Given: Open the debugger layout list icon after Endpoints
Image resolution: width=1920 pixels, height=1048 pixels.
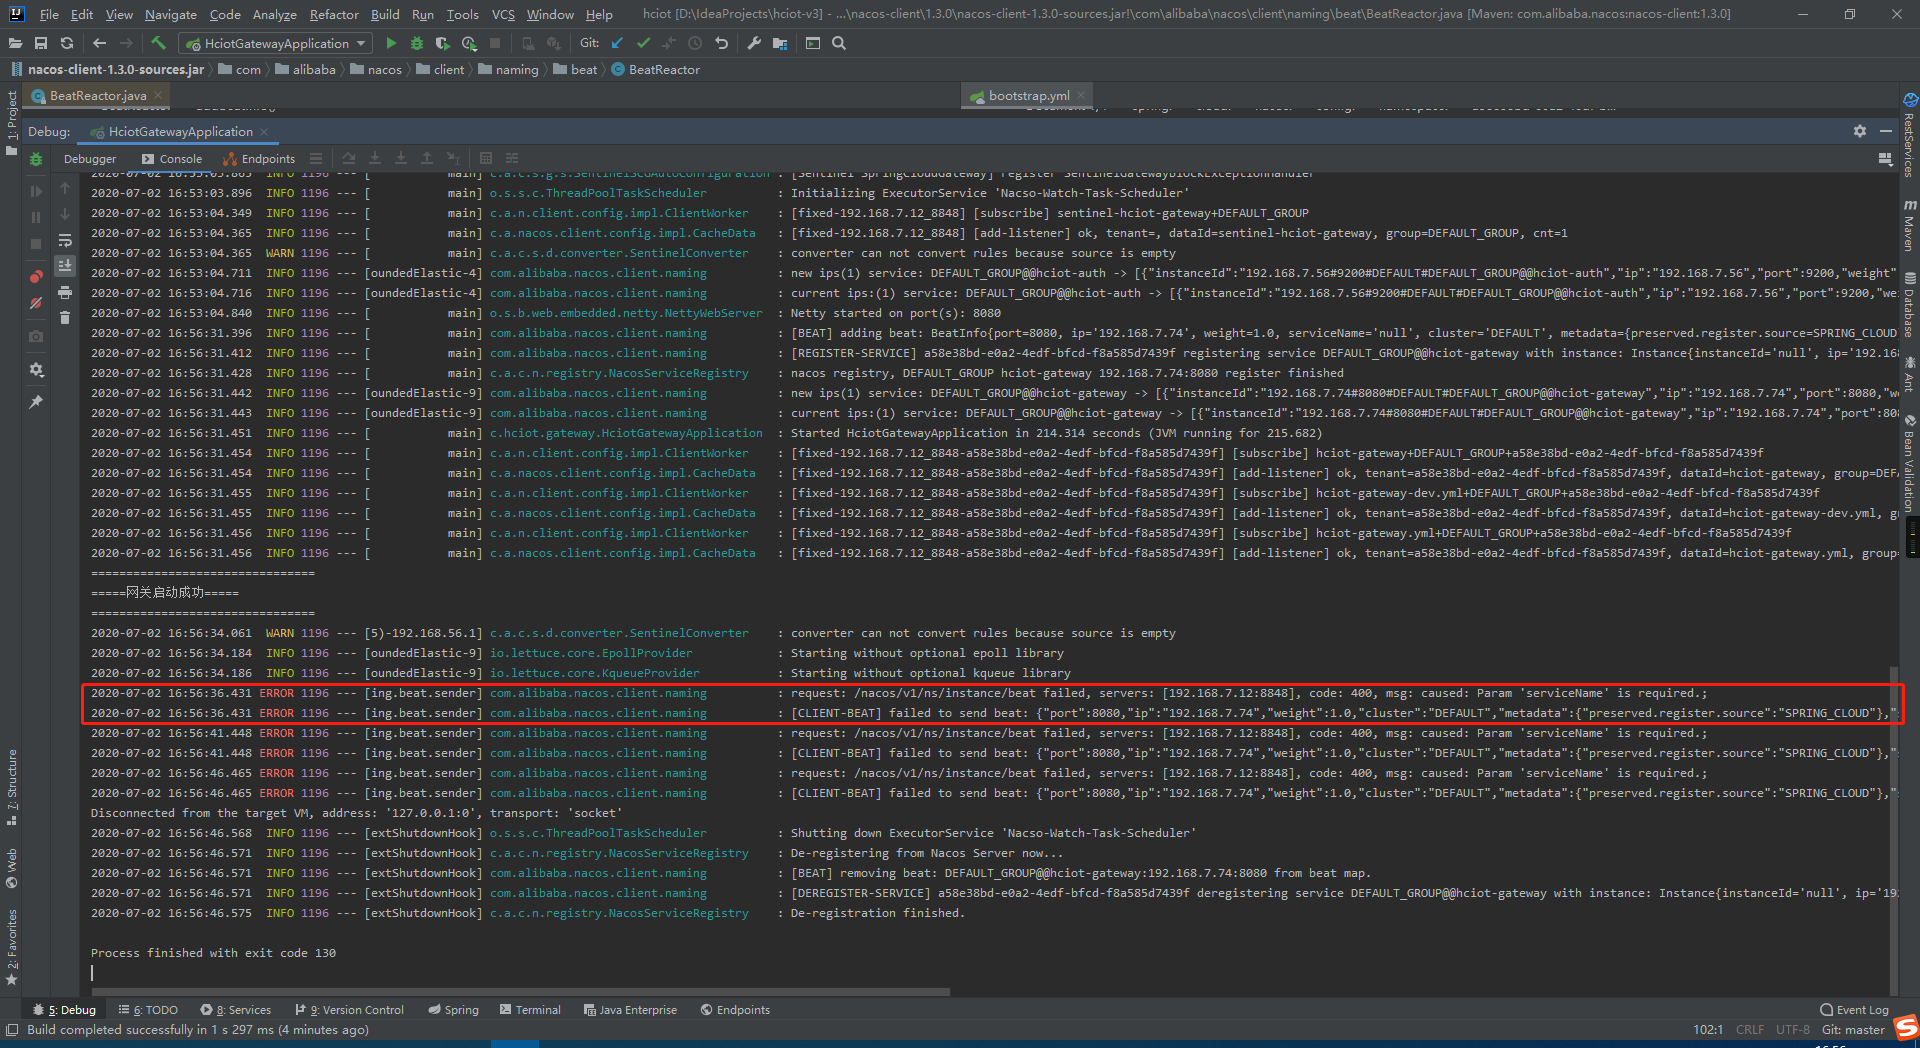Looking at the screenshot, I should (316, 159).
